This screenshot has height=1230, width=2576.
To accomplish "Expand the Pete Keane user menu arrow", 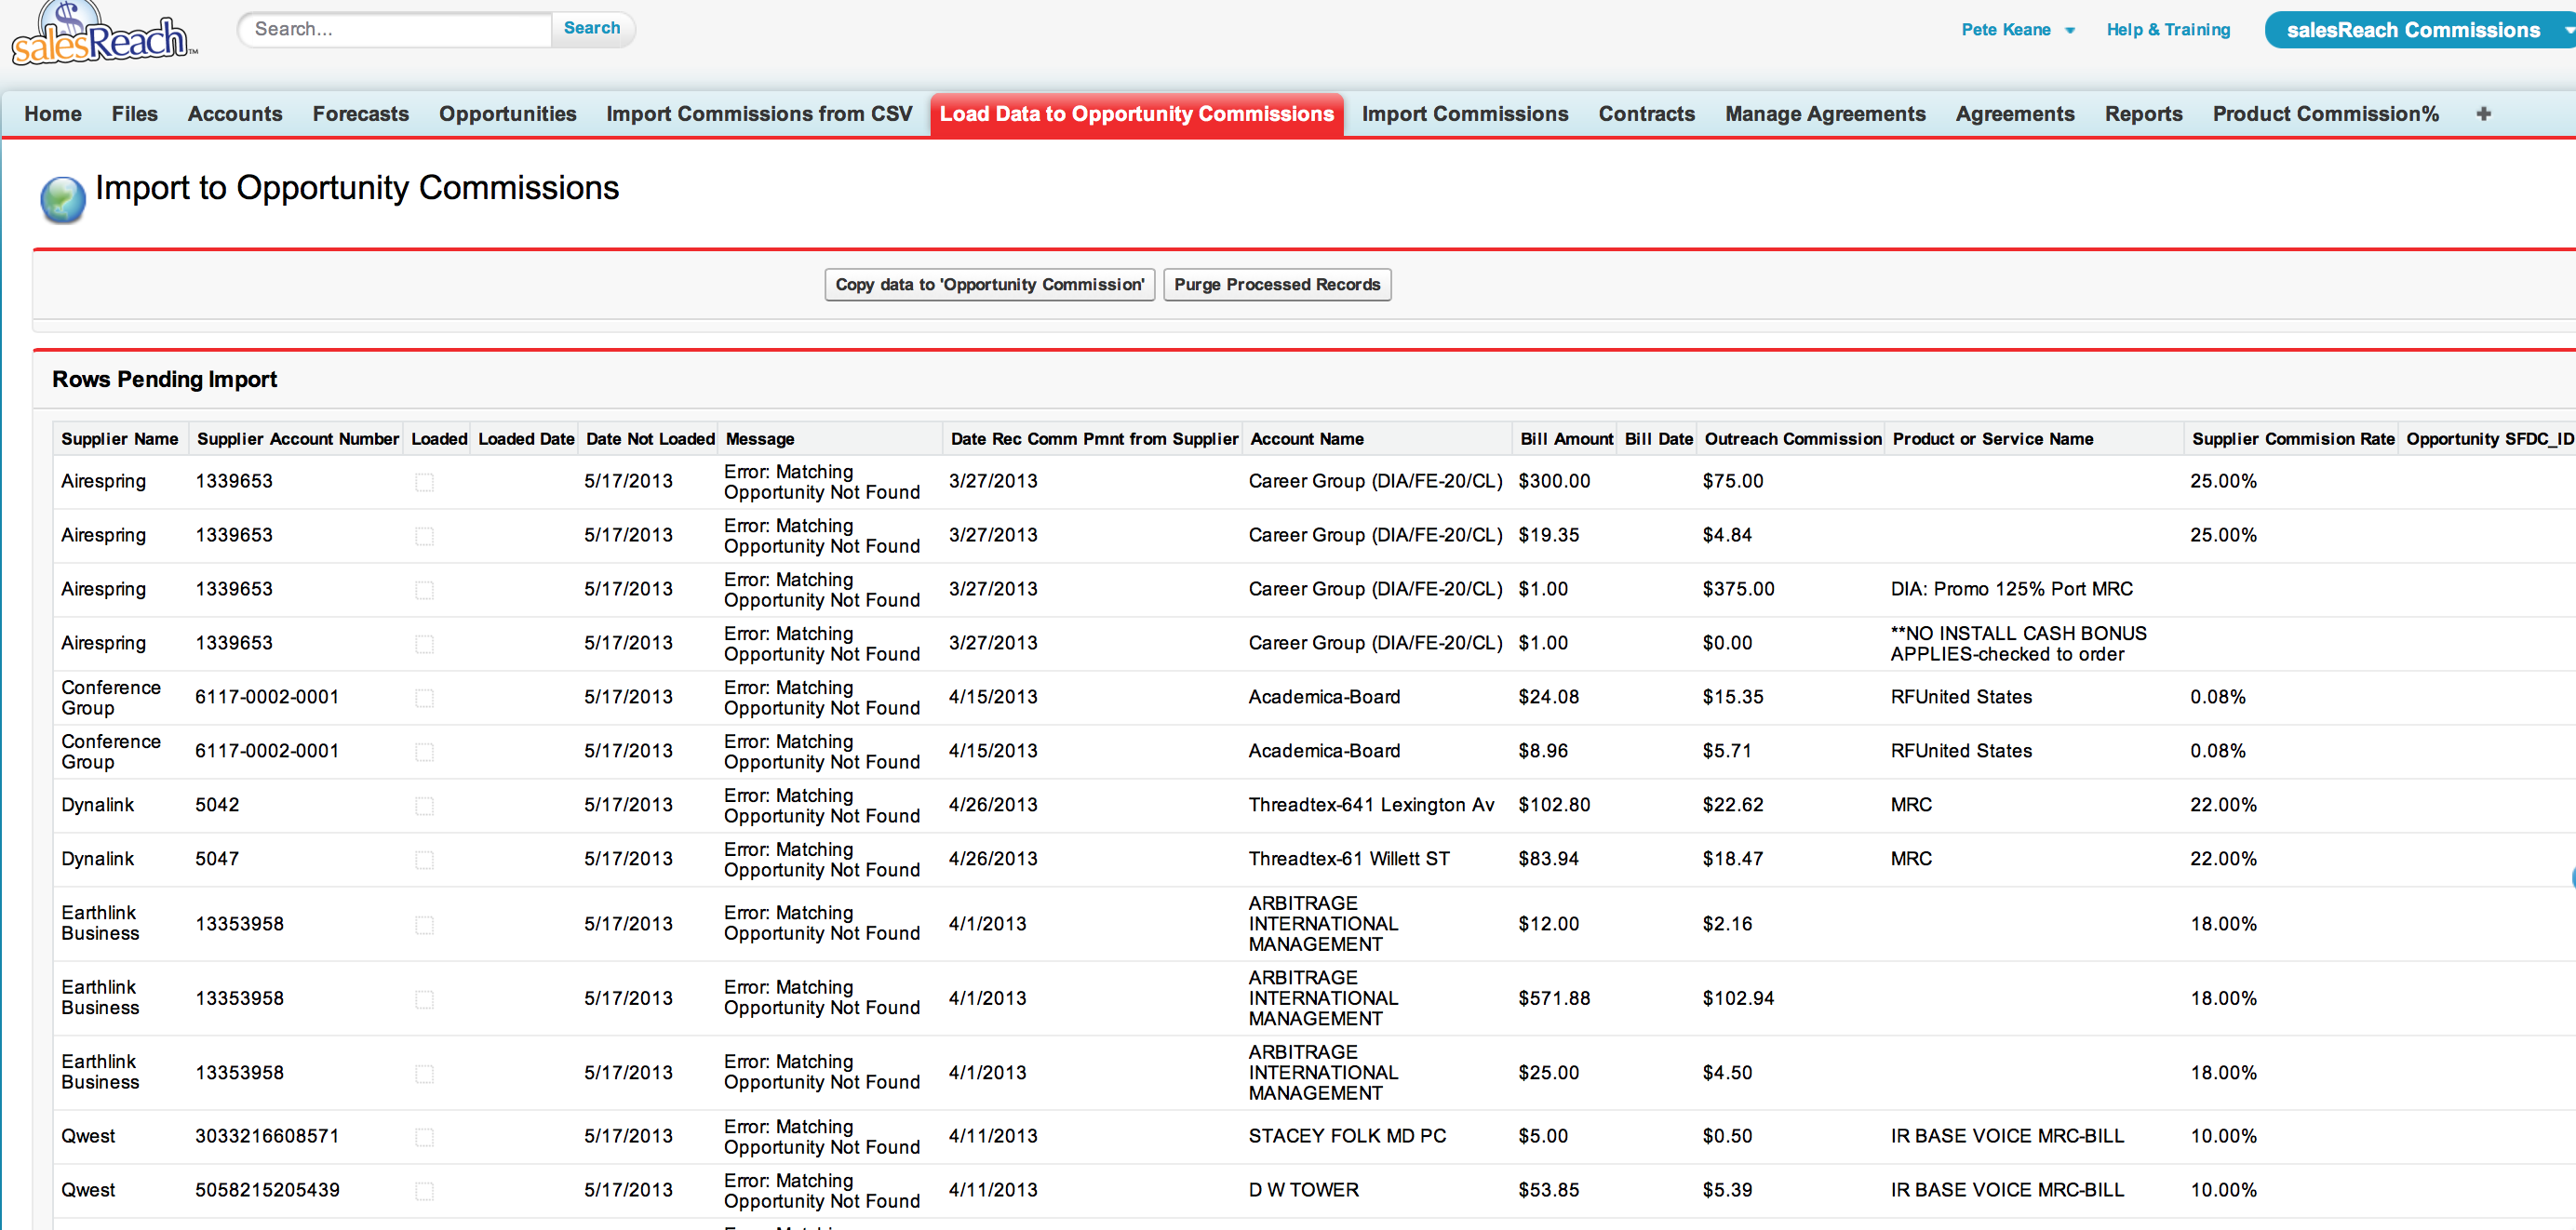I will click(x=2070, y=31).
